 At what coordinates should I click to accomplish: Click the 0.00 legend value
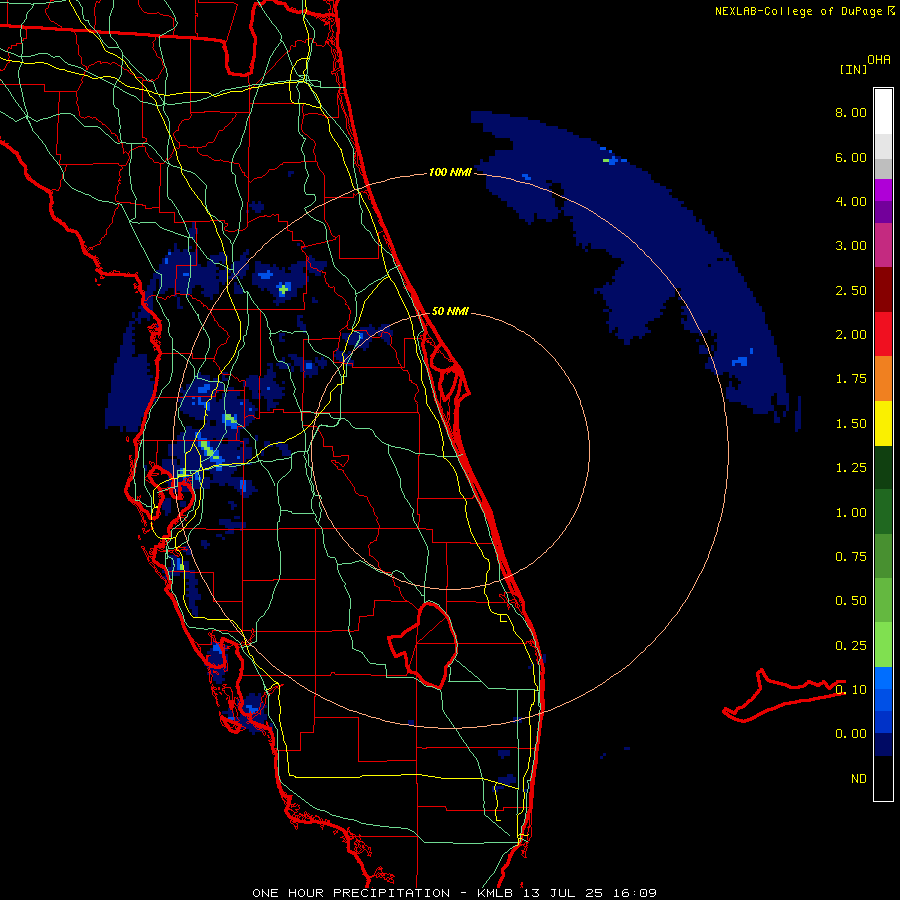click(x=851, y=734)
